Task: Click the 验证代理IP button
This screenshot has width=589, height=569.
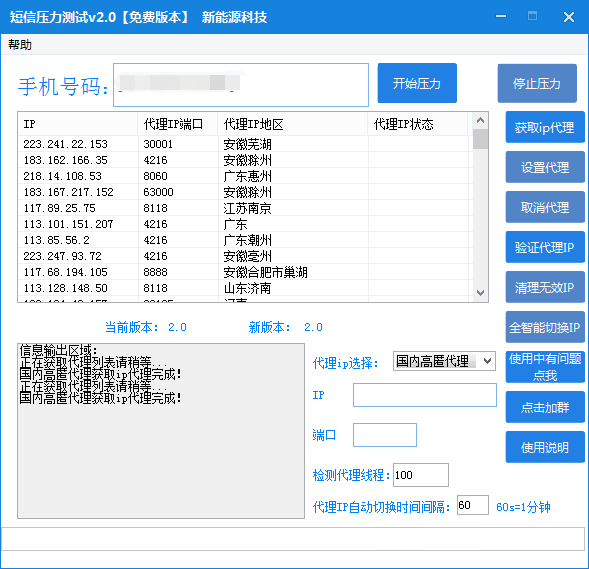Action: tap(545, 247)
